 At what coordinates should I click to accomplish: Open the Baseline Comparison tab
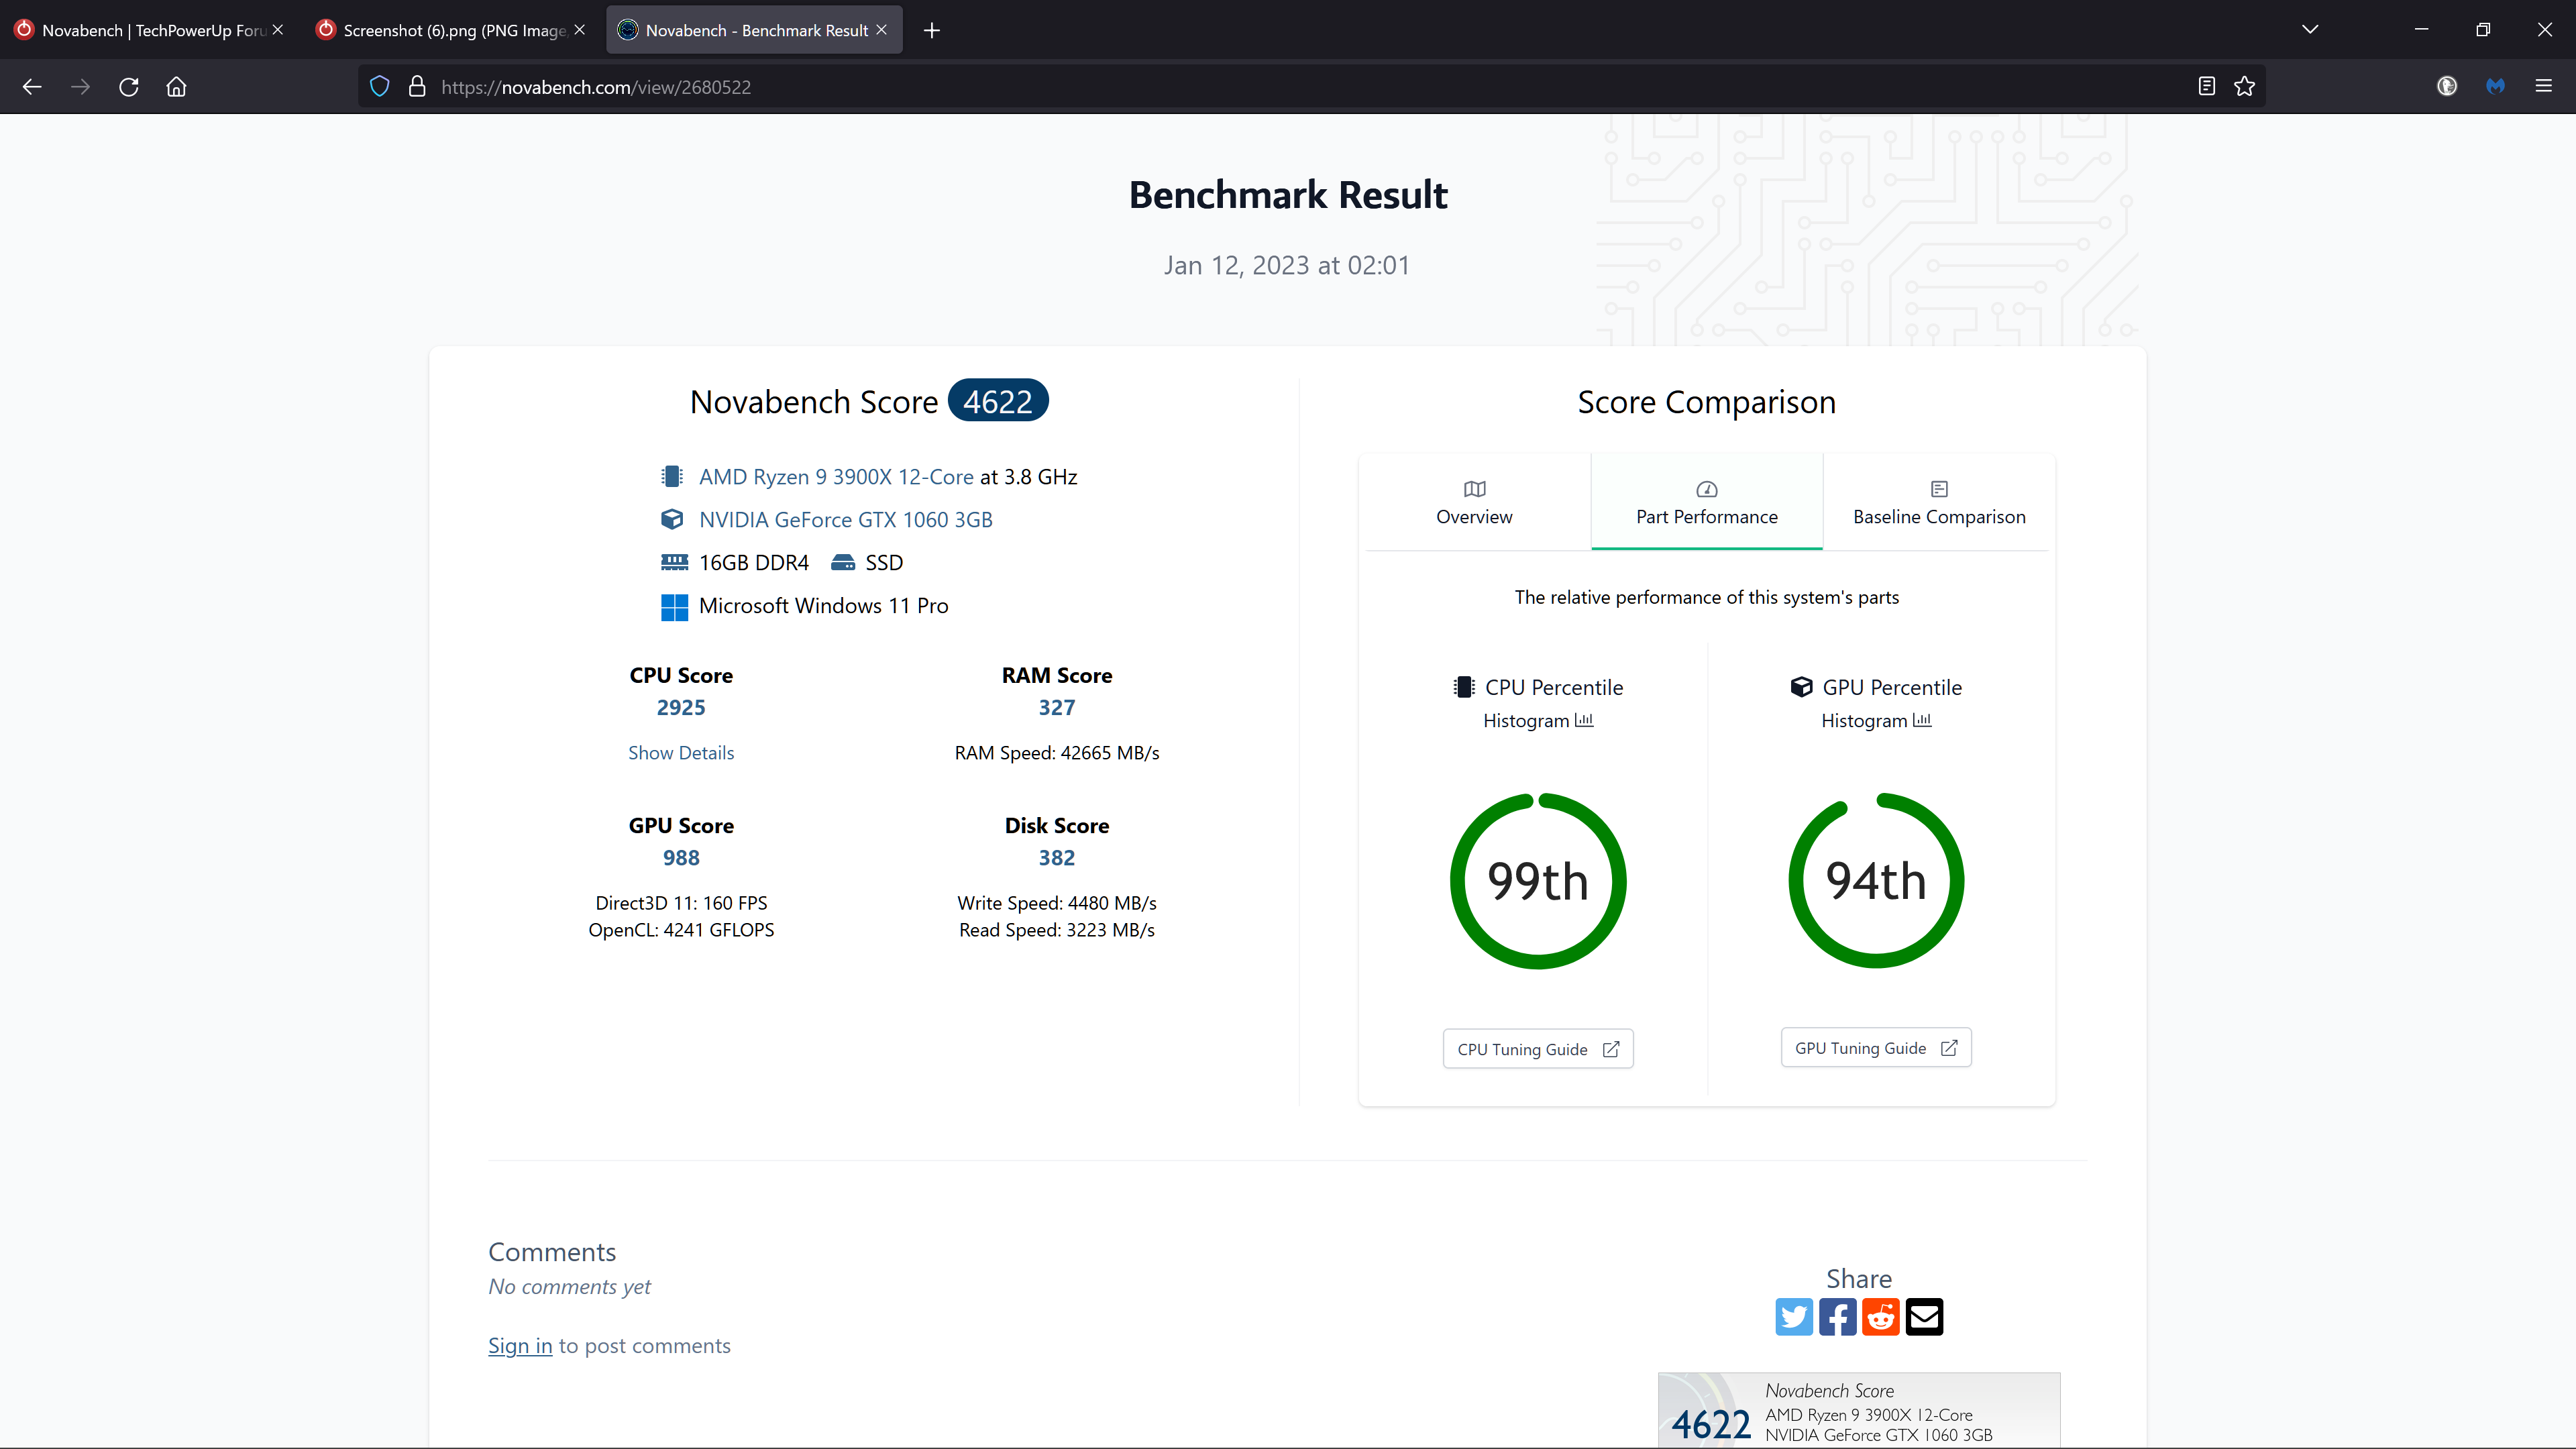[x=1939, y=502]
